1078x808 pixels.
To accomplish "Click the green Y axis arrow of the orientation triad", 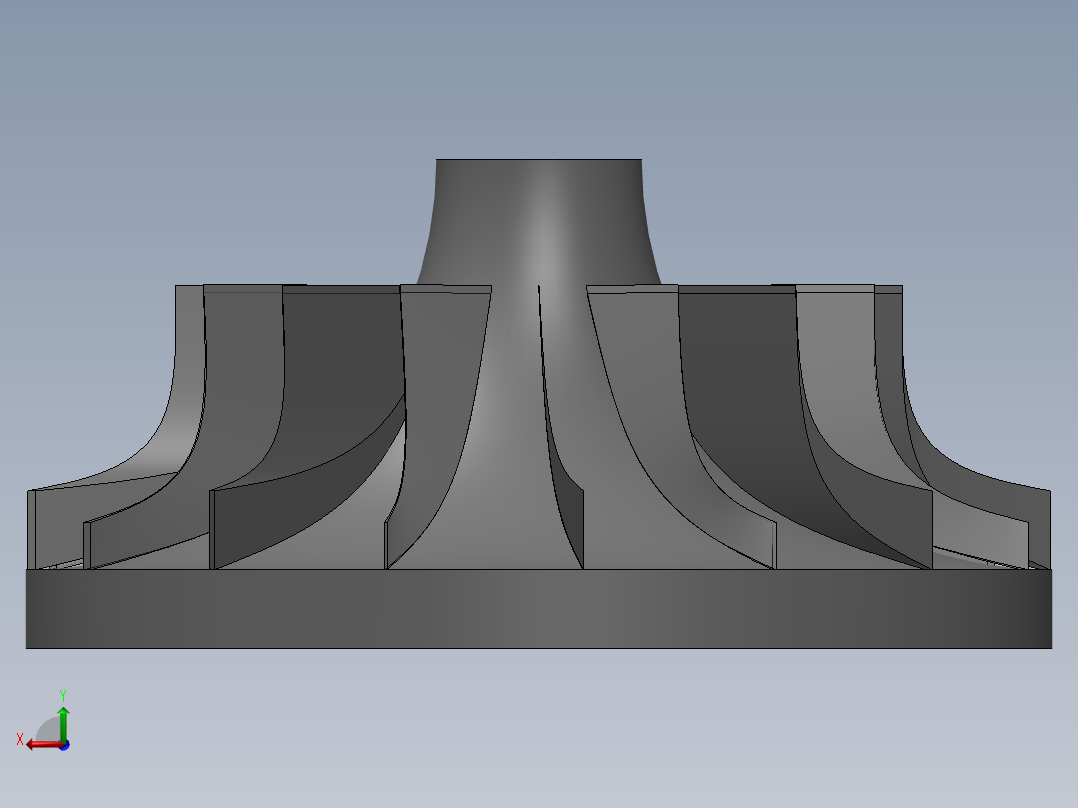I will click(x=63, y=724).
